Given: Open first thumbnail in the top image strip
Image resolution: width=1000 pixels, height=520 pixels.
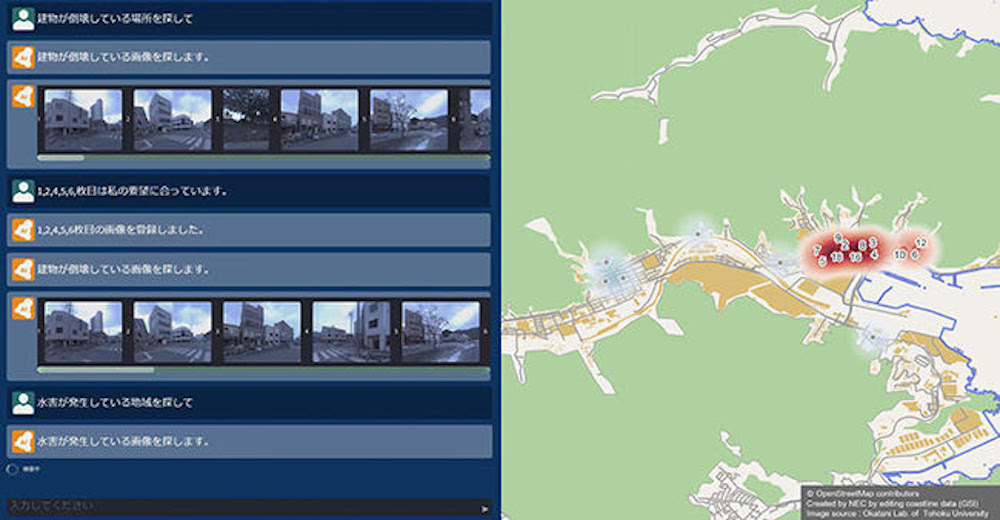Looking at the screenshot, I should [x=82, y=120].
